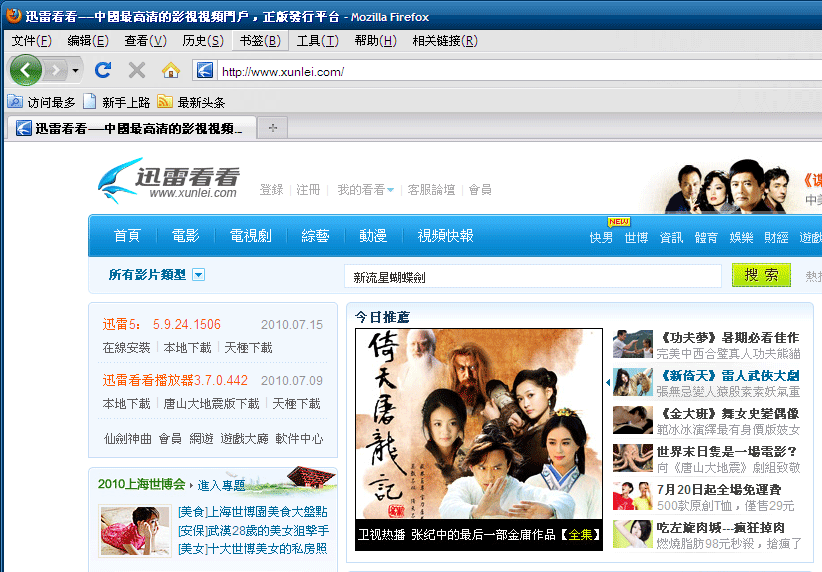Open 世界末日隻是一場電影? link
The height and width of the screenshot is (572, 822).
(727, 451)
